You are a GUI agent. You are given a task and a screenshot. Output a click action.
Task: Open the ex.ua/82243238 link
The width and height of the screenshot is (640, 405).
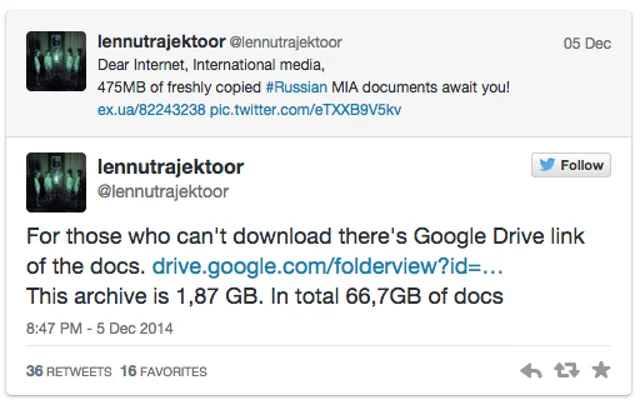151,110
